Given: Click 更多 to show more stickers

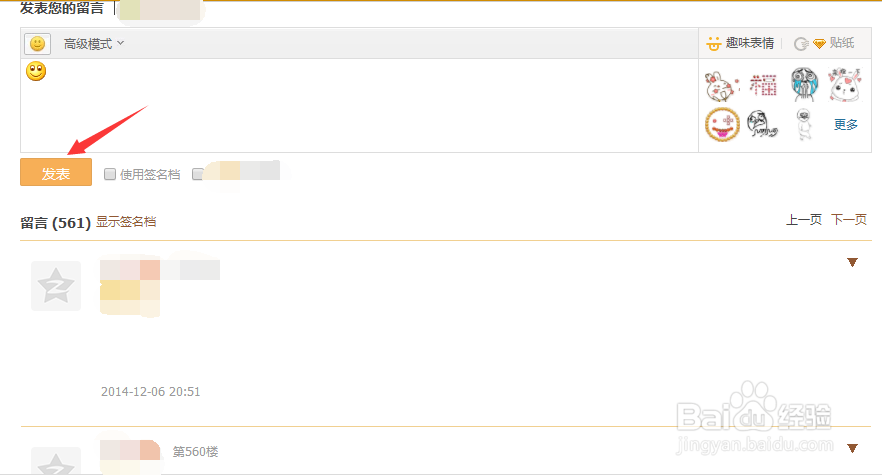Looking at the screenshot, I should pos(846,125).
